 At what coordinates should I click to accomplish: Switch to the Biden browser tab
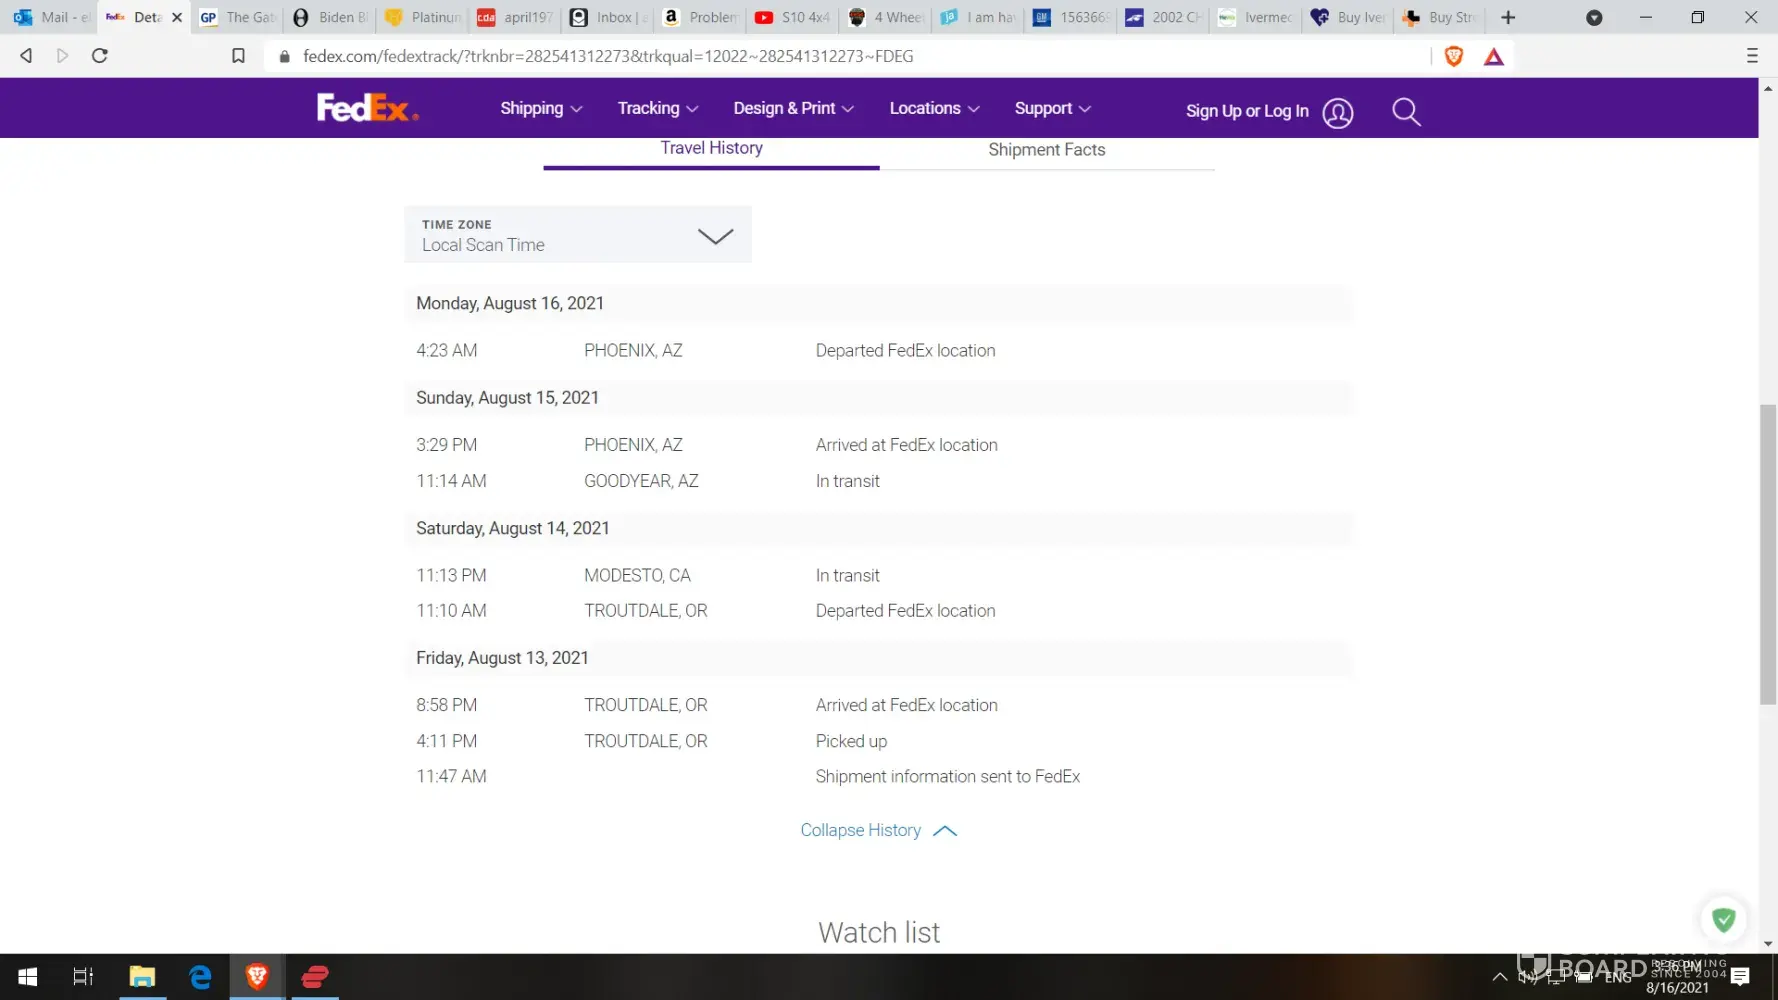(x=330, y=17)
